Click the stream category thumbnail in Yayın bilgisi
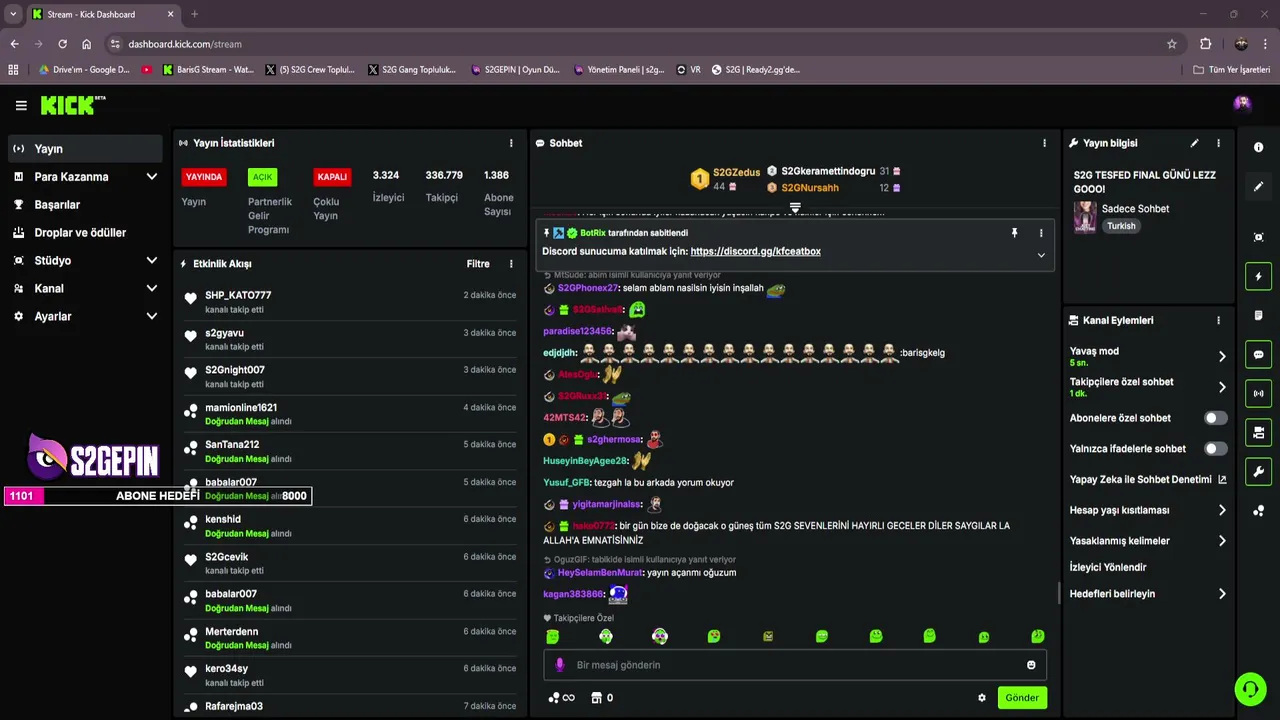This screenshot has height=720, width=1280. click(1085, 217)
